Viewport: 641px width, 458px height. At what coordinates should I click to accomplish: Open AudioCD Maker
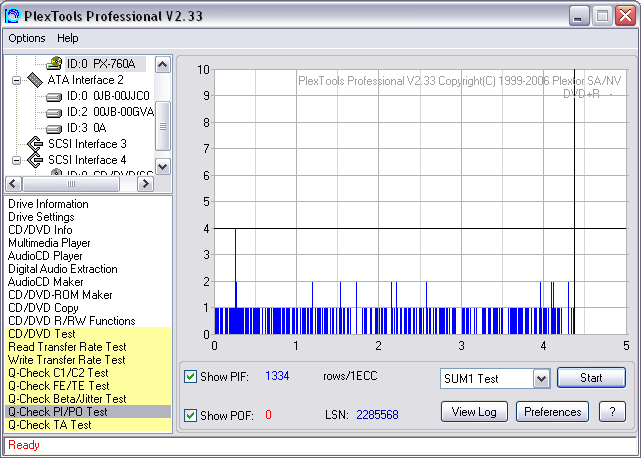[45, 282]
